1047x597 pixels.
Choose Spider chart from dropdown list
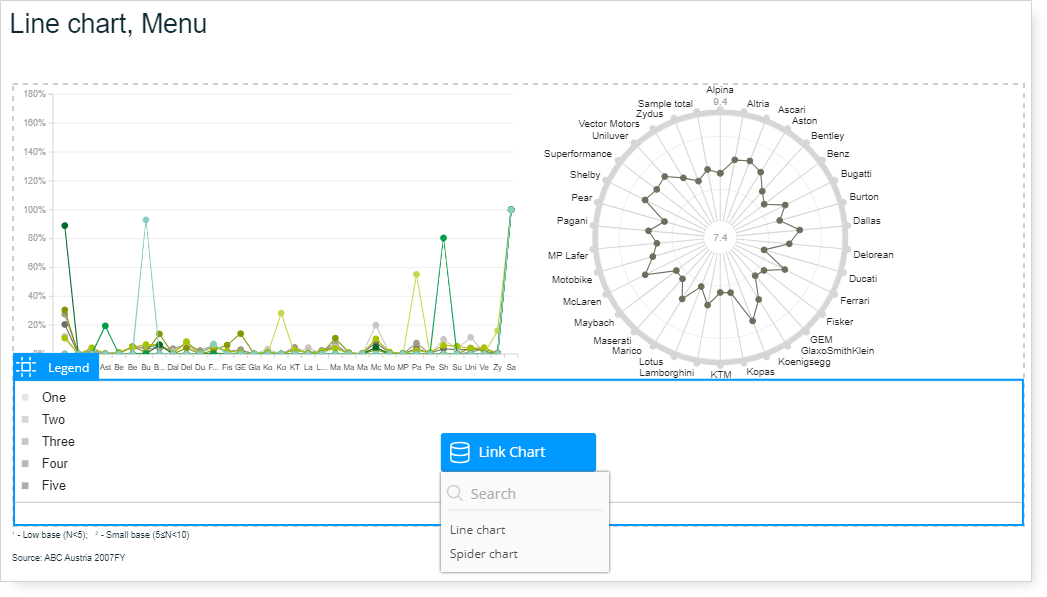483,554
